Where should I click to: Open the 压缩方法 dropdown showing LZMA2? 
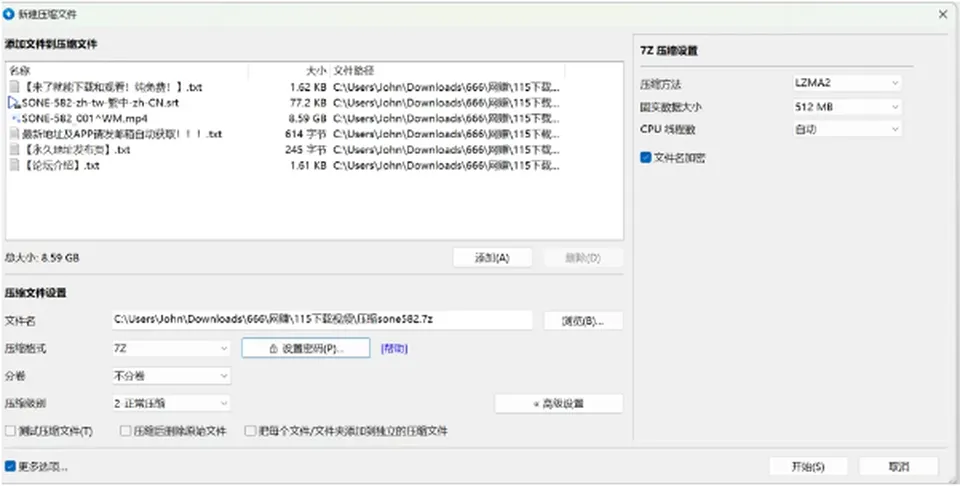pos(847,83)
